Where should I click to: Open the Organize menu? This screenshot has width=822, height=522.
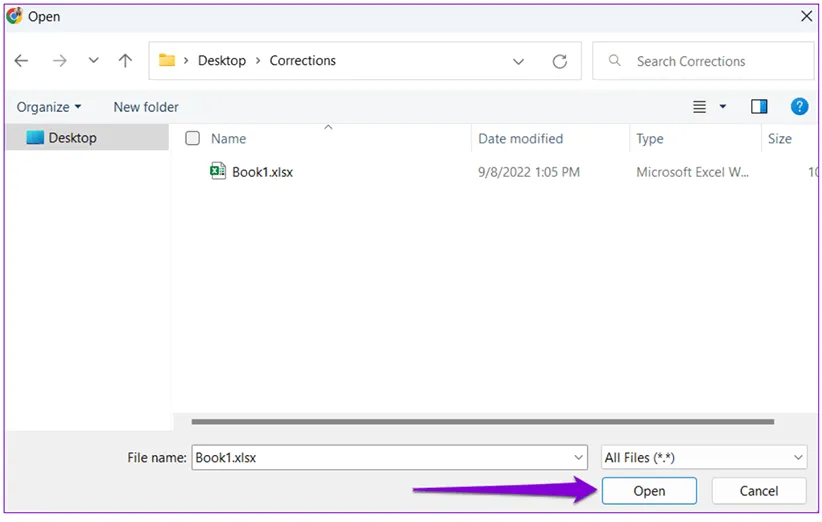(49, 107)
